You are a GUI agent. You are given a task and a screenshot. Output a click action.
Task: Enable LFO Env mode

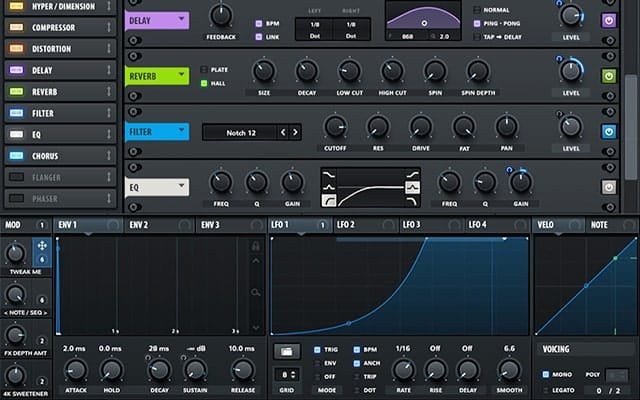tap(317, 363)
